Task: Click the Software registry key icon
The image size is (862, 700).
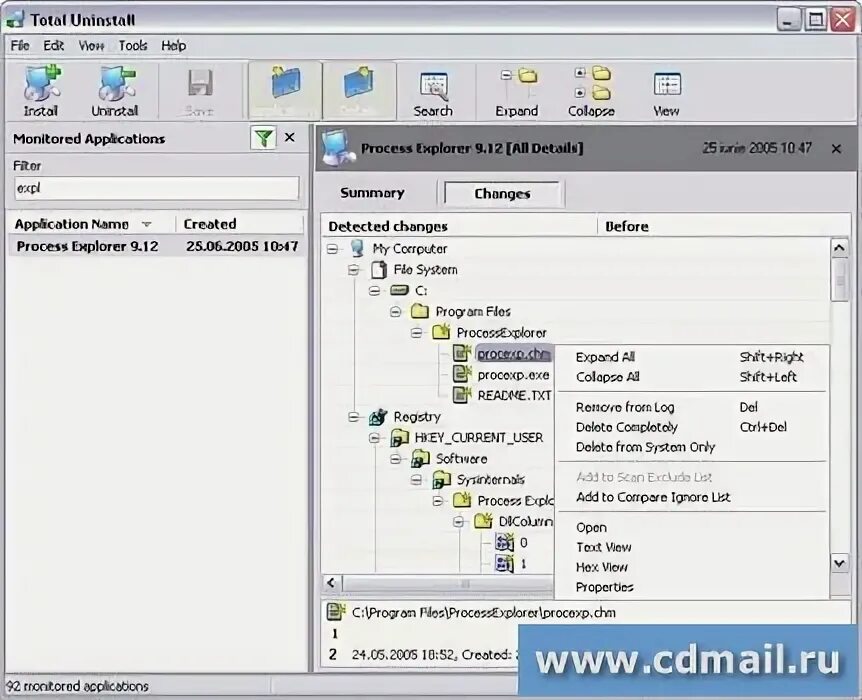Action: tap(421, 459)
